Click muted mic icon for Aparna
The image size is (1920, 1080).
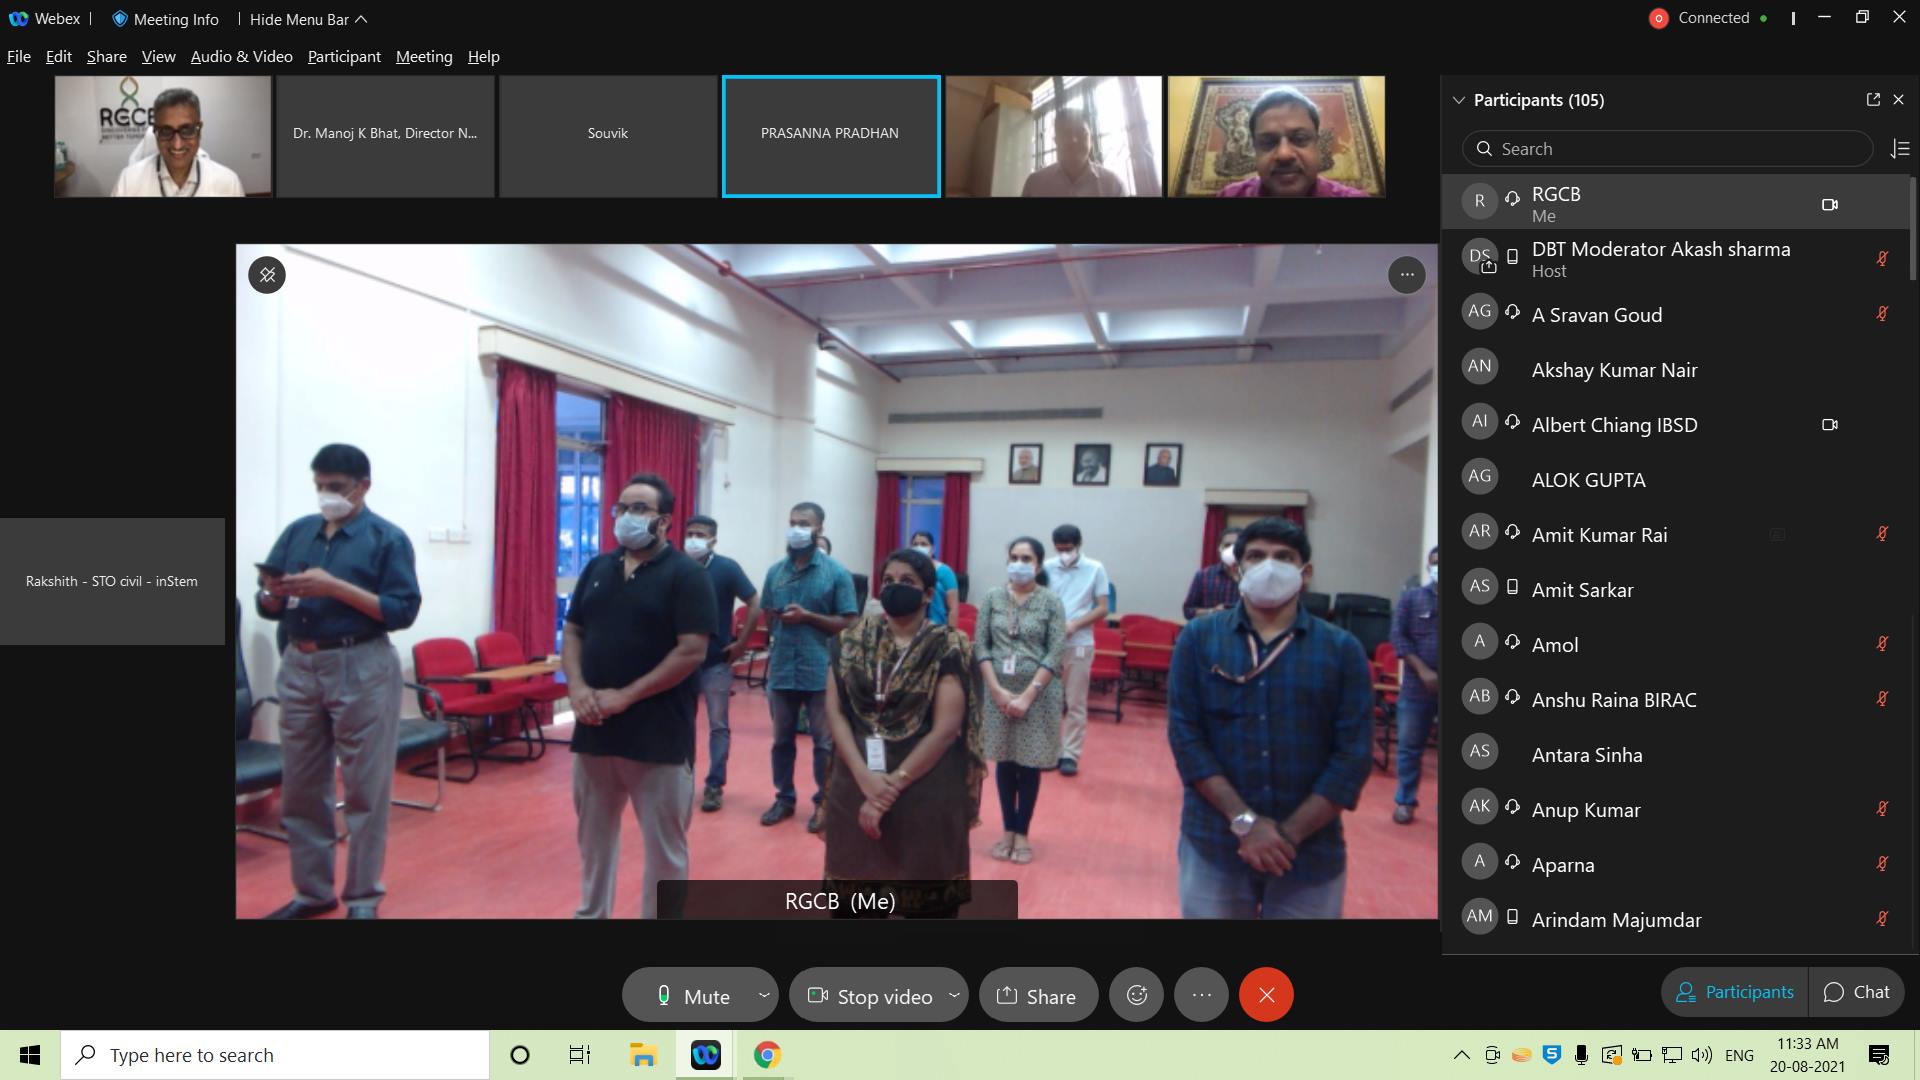pos(1882,864)
